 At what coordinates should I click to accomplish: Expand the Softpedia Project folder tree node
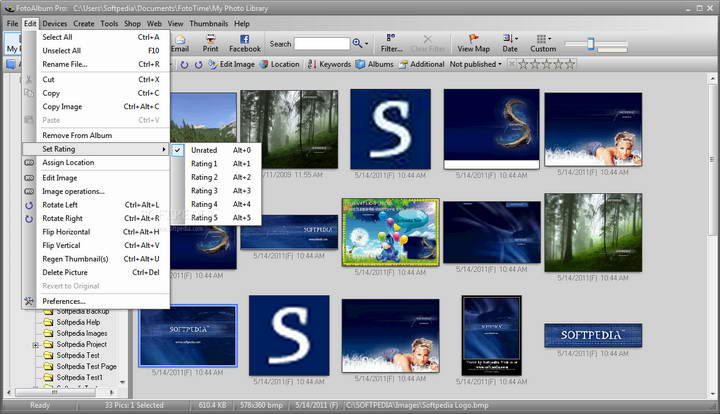click(36, 345)
